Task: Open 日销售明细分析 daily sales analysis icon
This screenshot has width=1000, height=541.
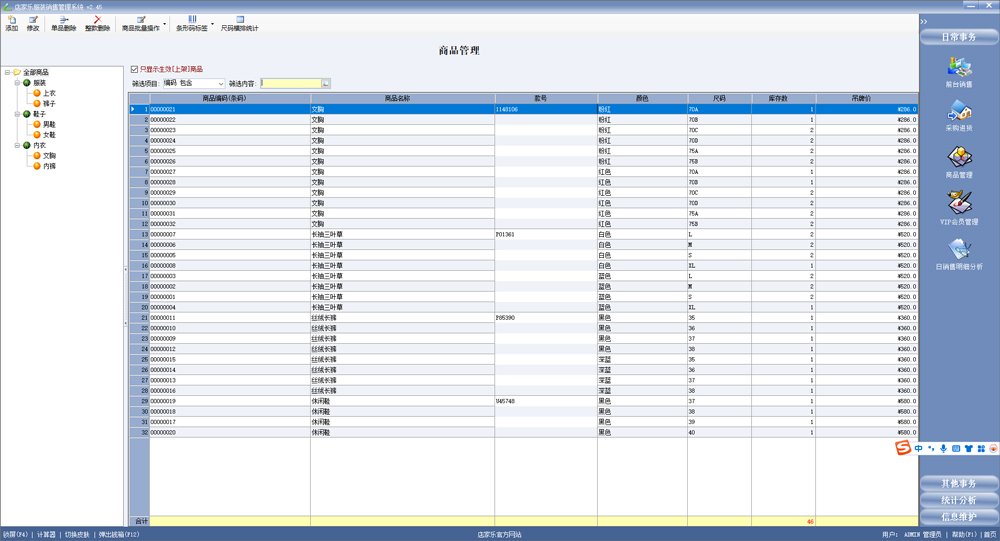Action: click(959, 254)
